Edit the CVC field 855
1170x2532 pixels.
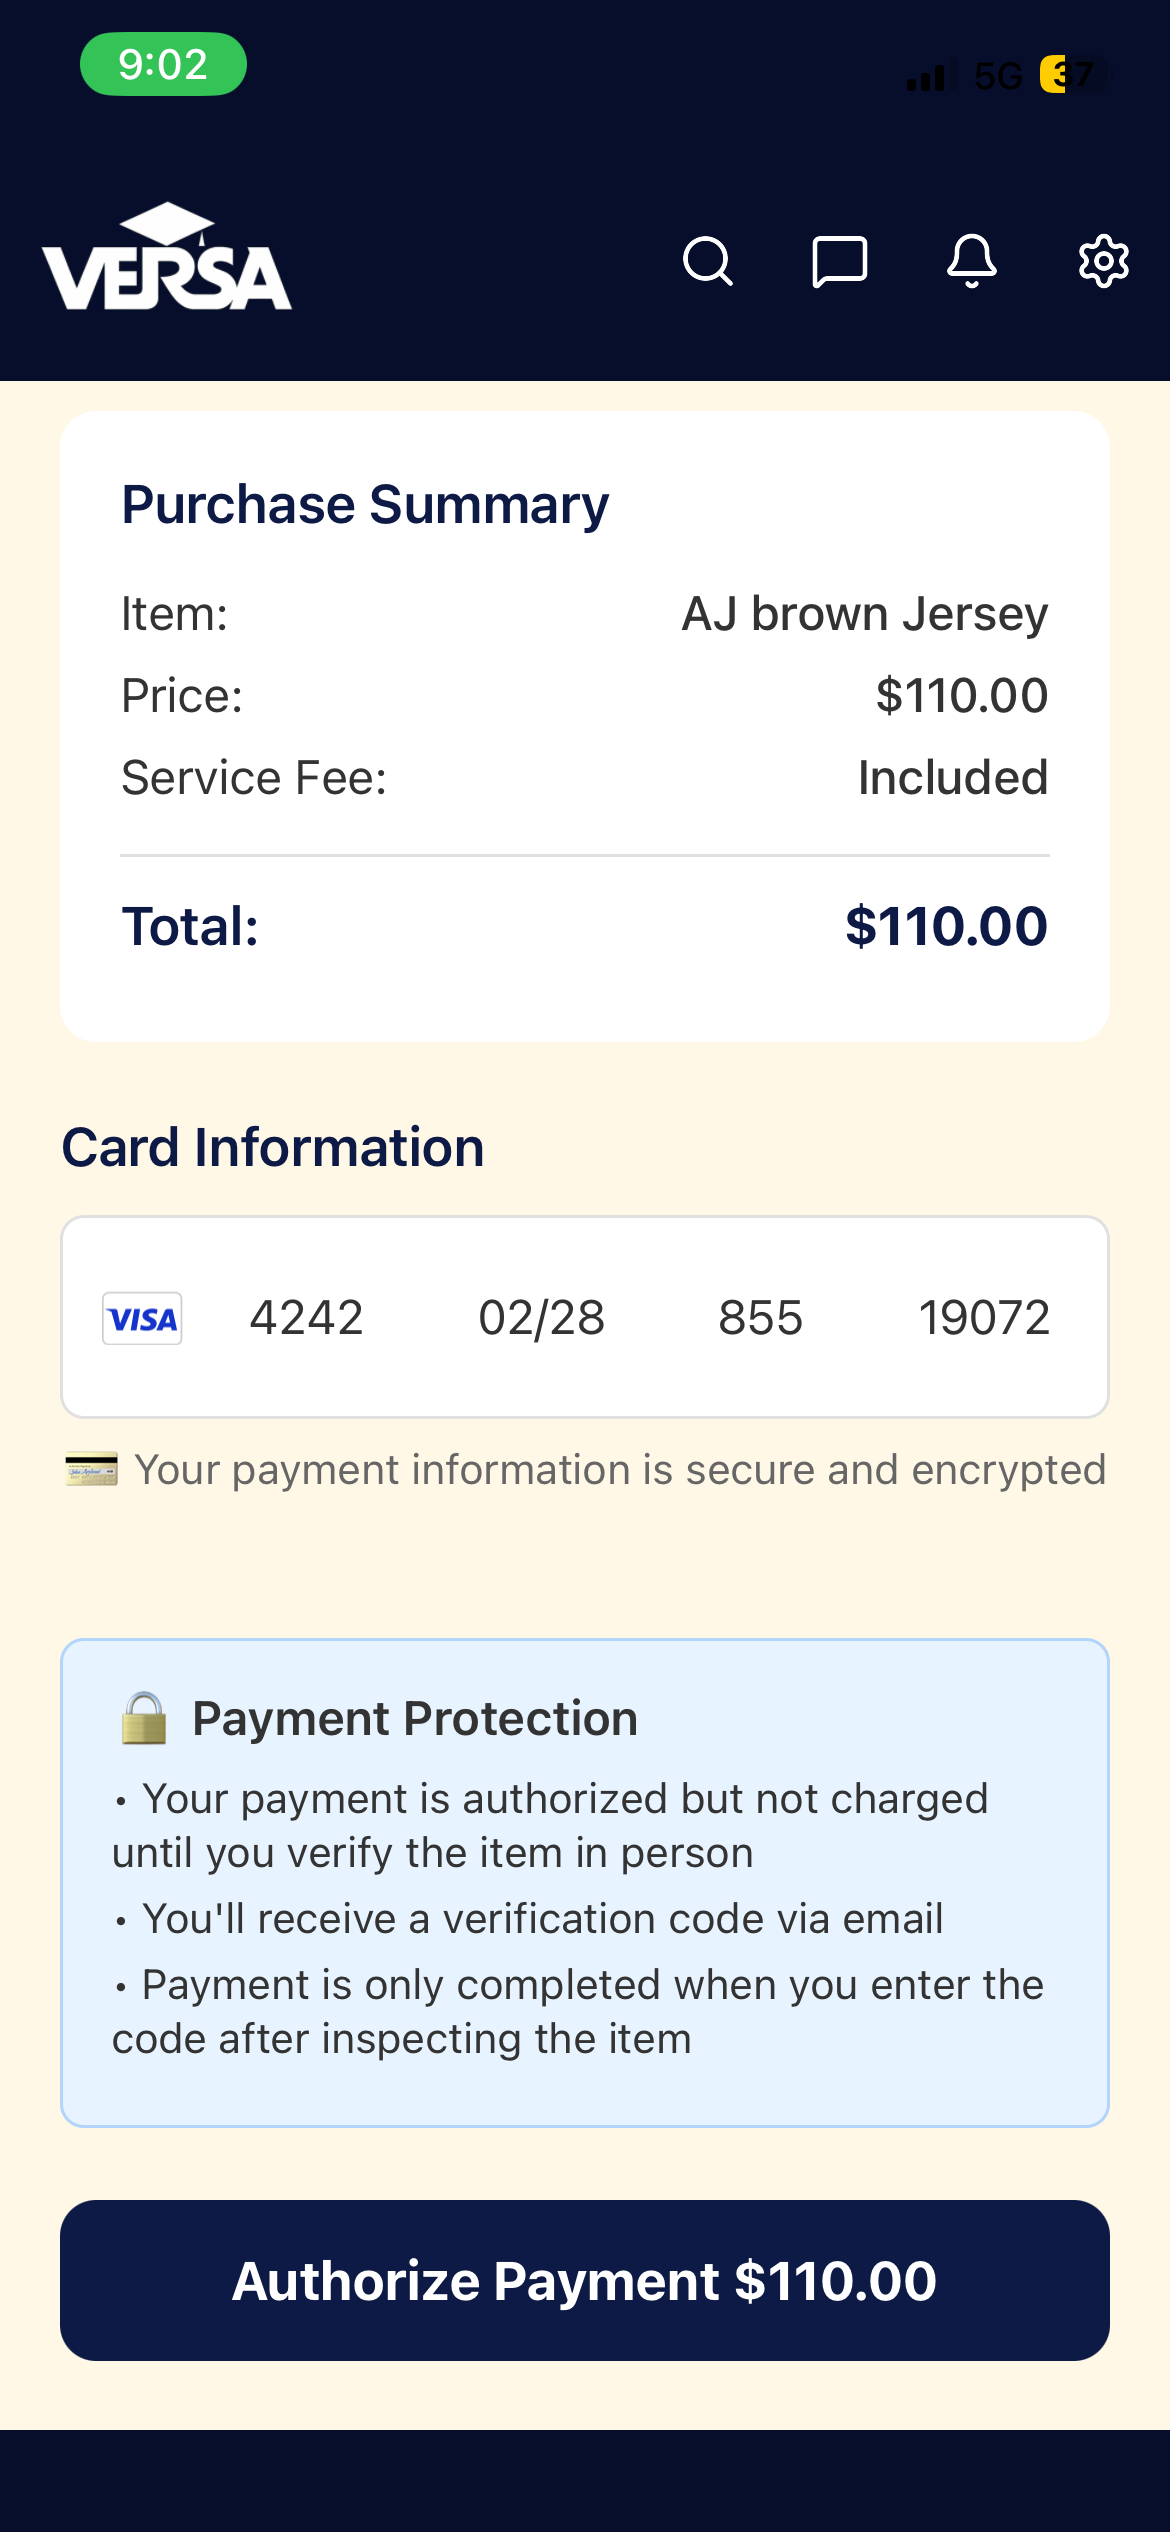coord(760,1317)
